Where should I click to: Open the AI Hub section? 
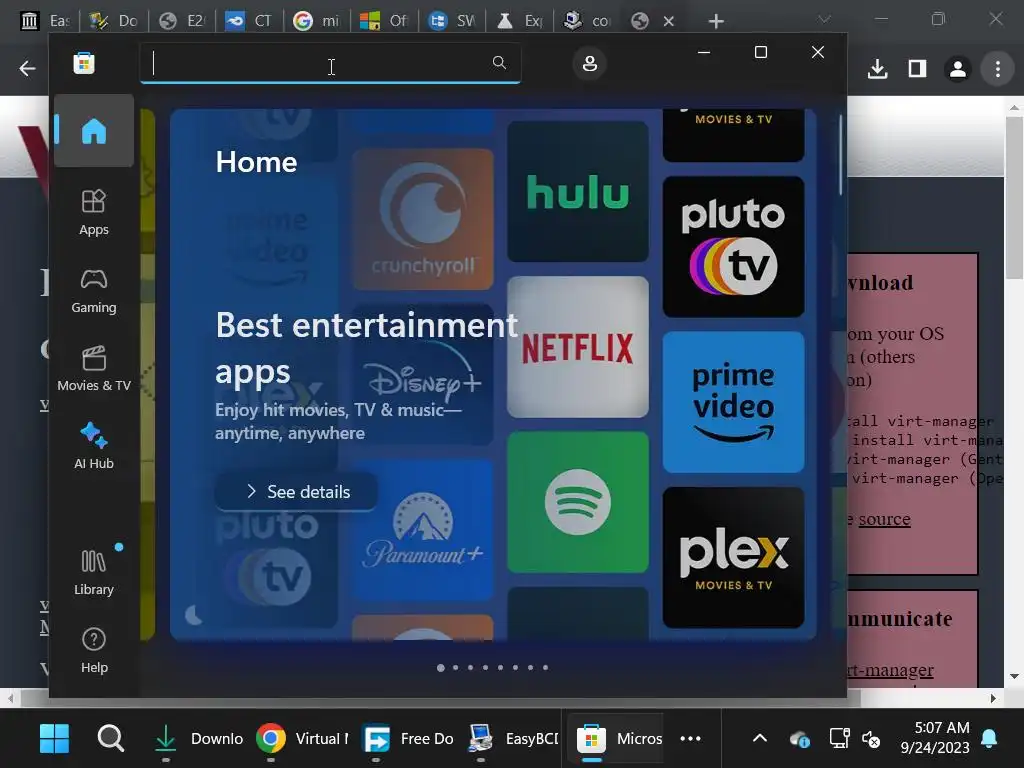coord(94,446)
